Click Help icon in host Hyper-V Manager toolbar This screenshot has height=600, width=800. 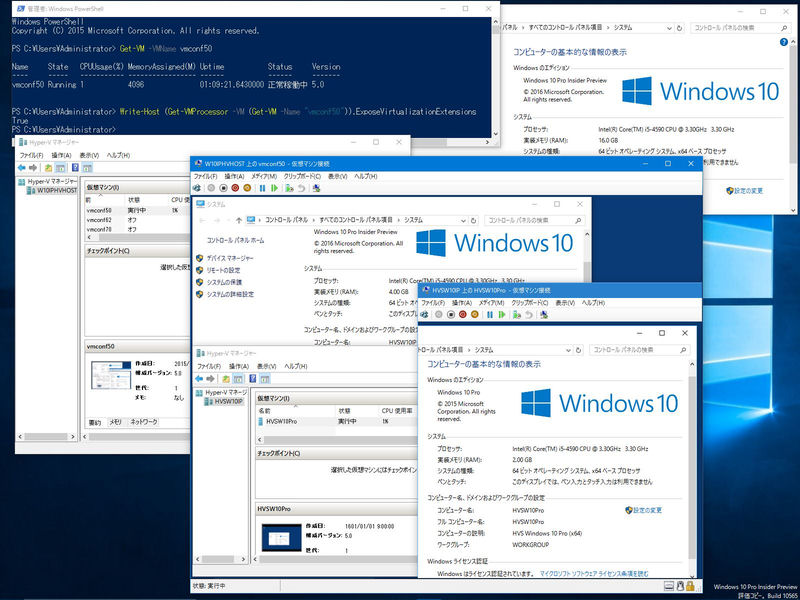click(76, 168)
